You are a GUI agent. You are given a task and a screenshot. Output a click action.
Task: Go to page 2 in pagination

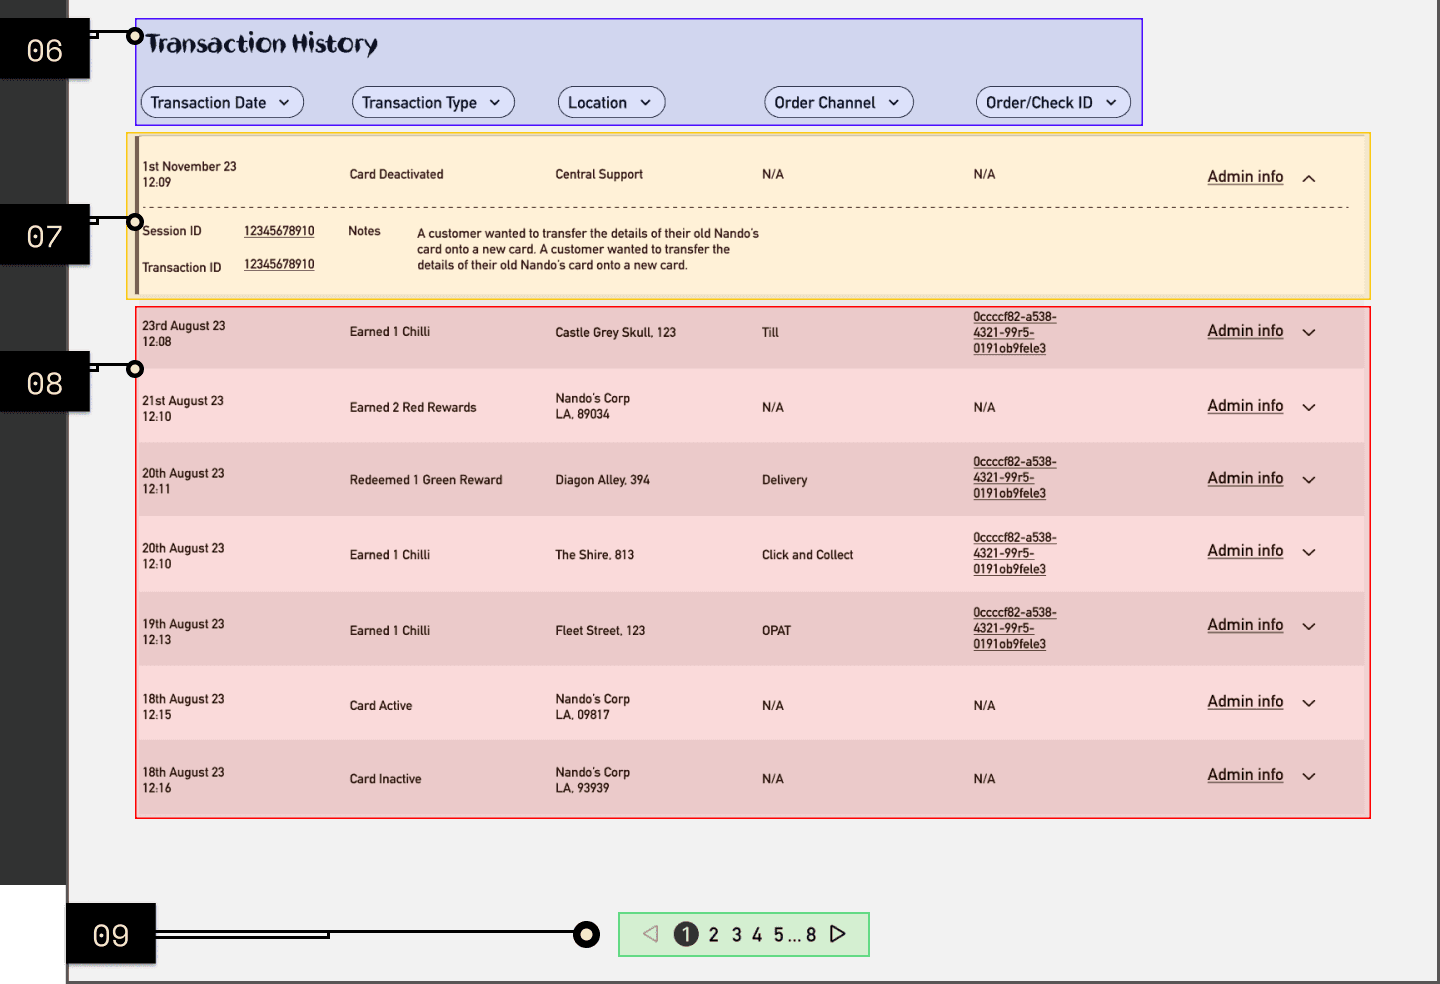(x=713, y=935)
